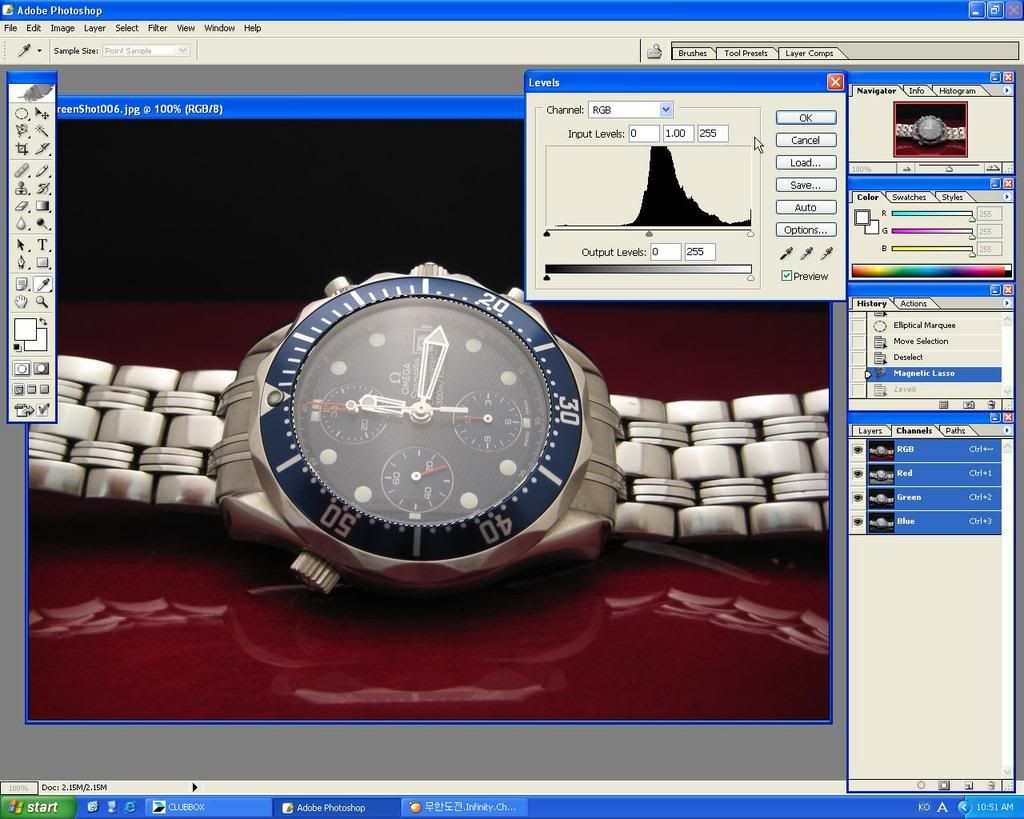Viewport: 1024px width, 819px height.
Task: Select the Type tool
Action: tap(42, 245)
